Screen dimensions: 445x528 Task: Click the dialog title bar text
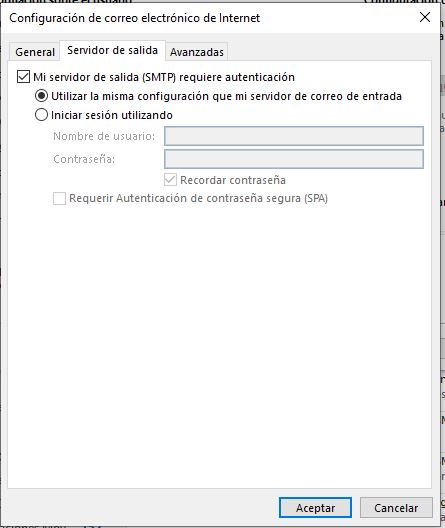(x=134, y=18)
